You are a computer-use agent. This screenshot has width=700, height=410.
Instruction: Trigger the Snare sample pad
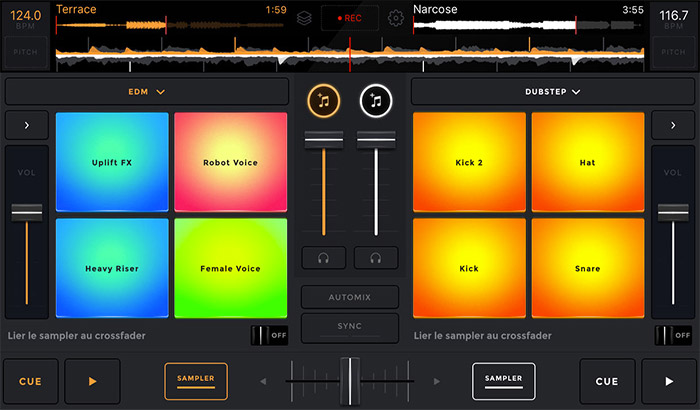coord(588,268)
